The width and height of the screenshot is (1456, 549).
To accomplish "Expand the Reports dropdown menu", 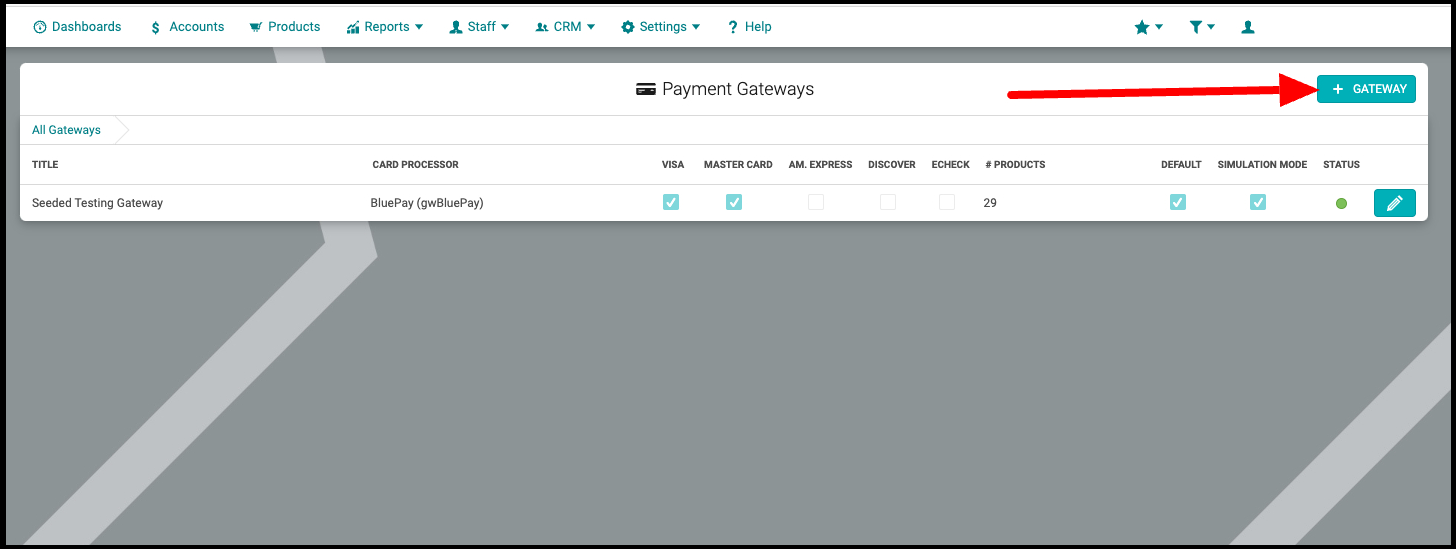I will coord(385,27).
